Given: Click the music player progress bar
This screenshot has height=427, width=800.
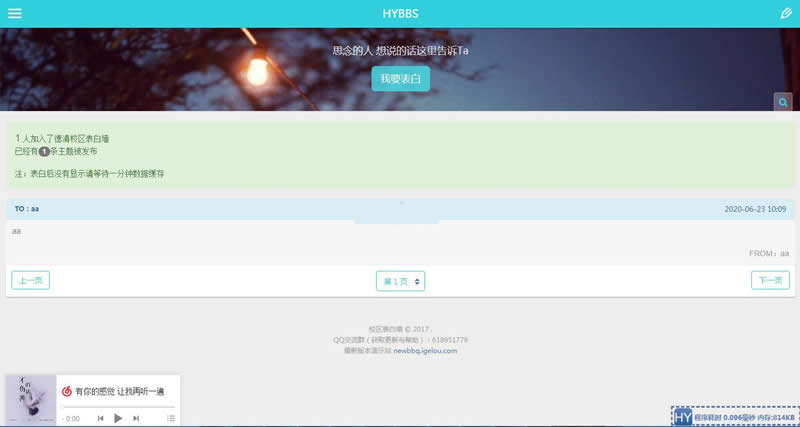Looking at the screenshot, I should (120, 406).
